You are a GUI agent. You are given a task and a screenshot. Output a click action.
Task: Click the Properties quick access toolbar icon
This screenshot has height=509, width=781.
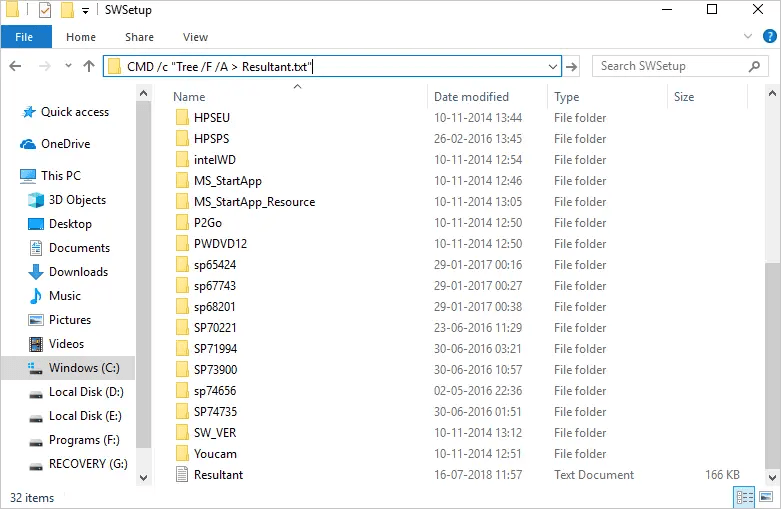click(x=45, y=10)
